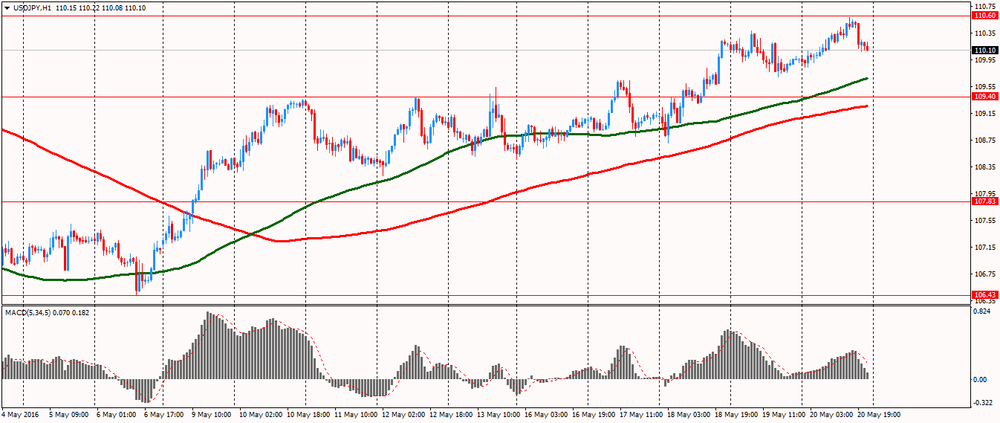The image size is (1000, 423).
Task: Click the 5 May 09:00 time label
Action: (x=68, y=414)
